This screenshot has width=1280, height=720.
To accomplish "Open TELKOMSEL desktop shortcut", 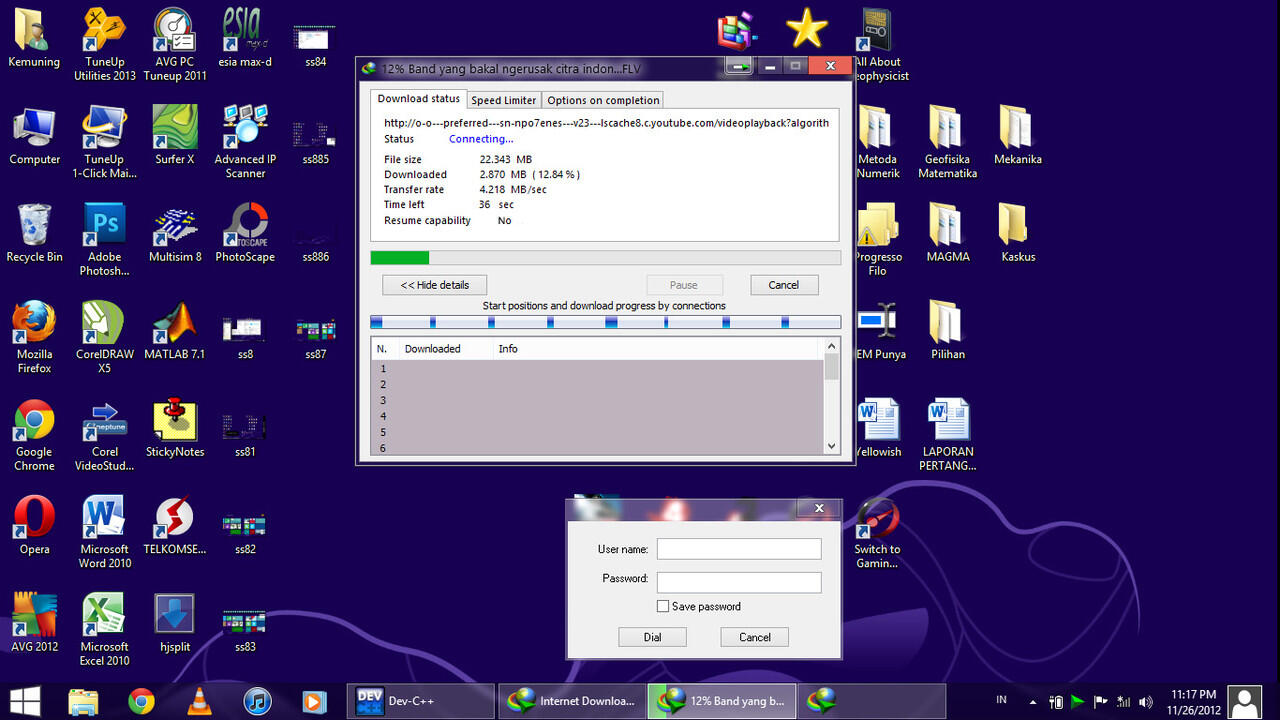I will 175,526.
